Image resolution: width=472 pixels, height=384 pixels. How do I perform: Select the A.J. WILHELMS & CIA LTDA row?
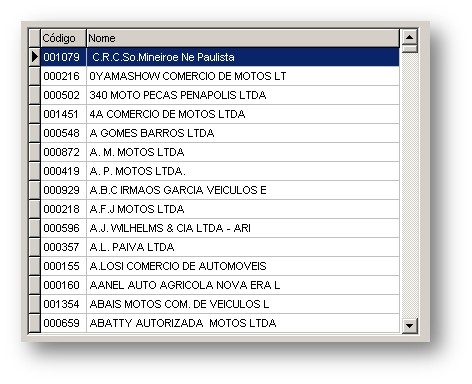220,228
